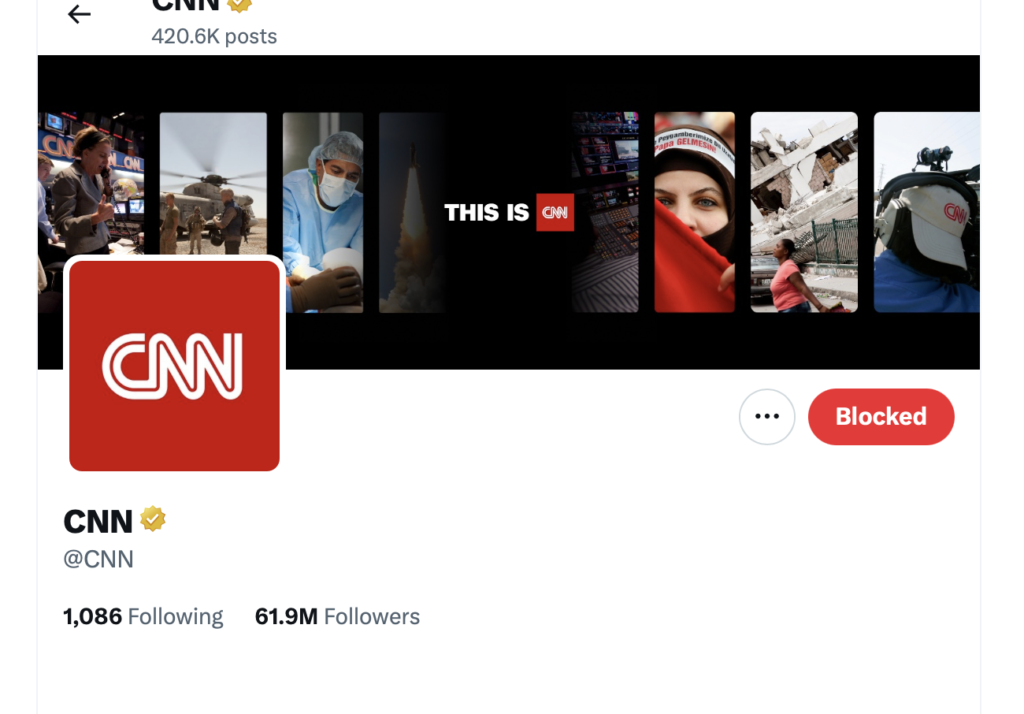Open the control room monitors photo
The height and width of the screenshot is (714, 1024).
coord(605,212)
